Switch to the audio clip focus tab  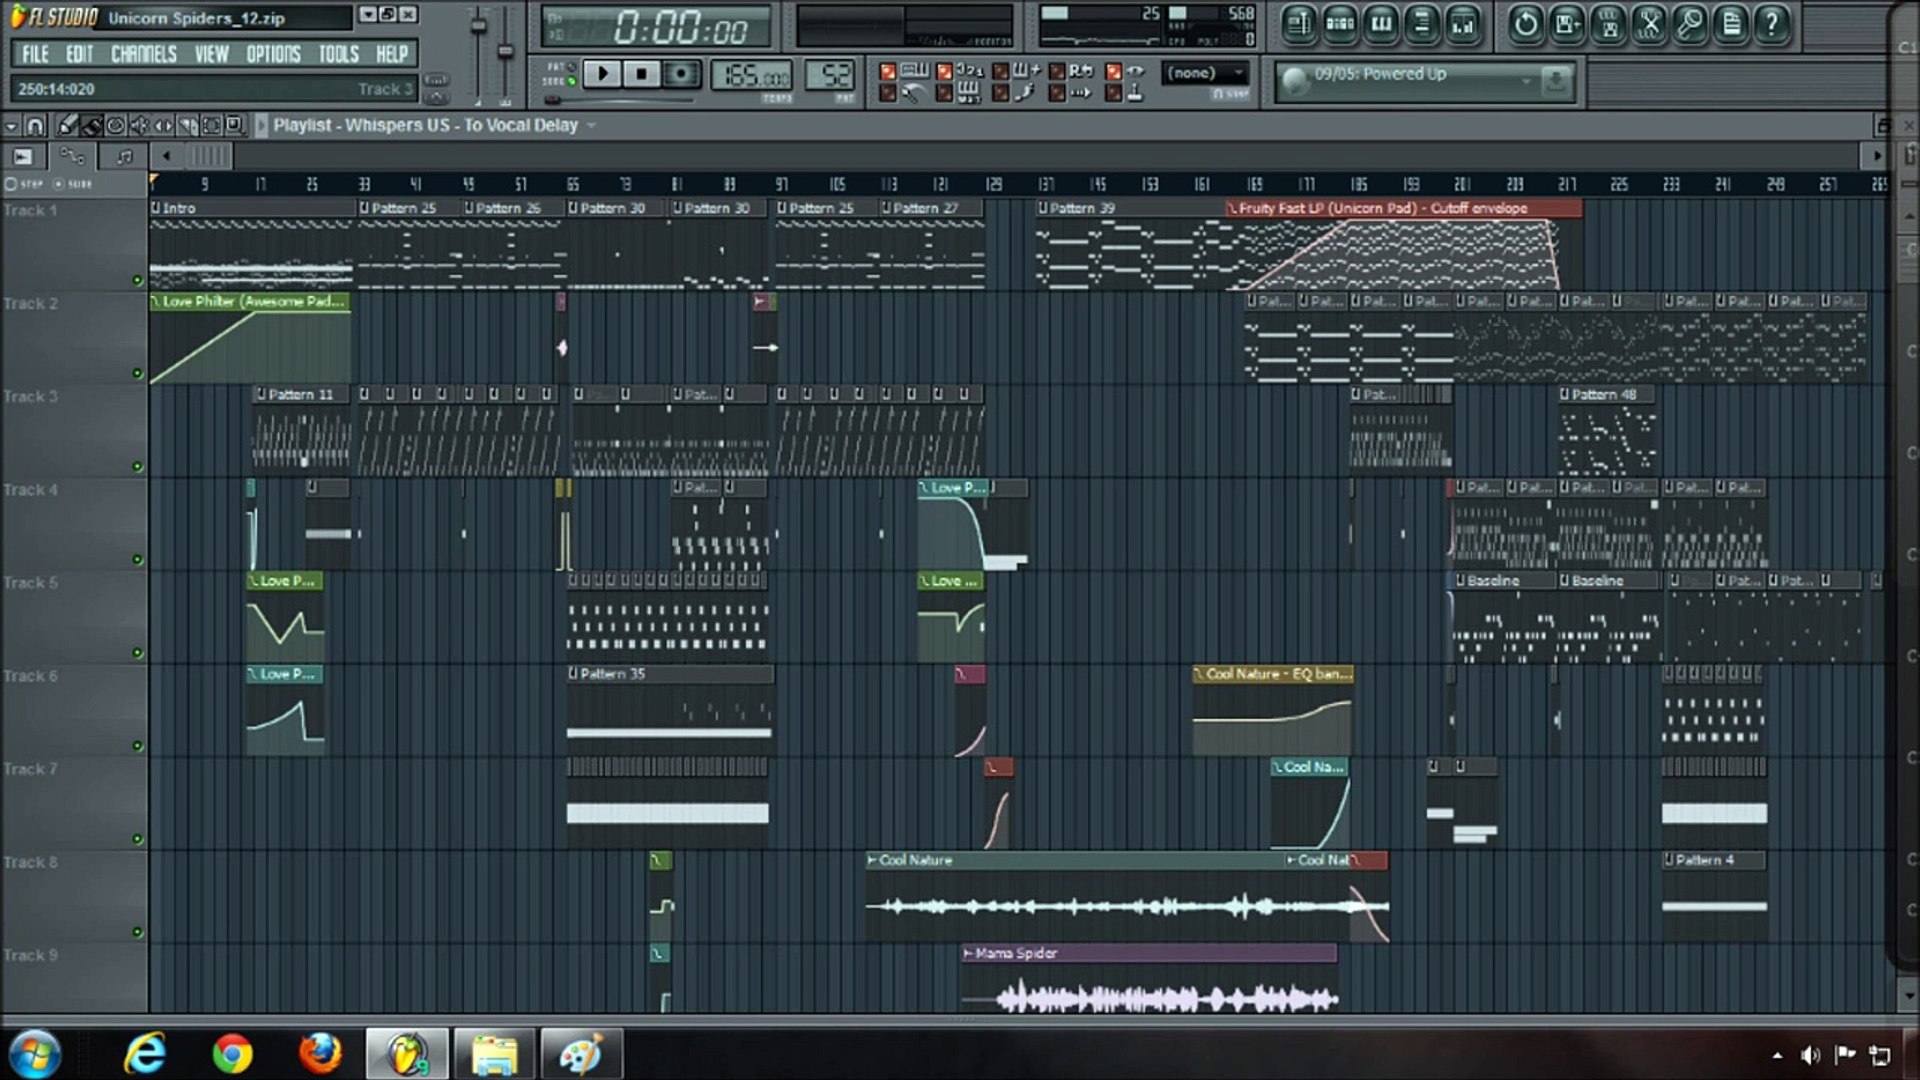[23, 156]
